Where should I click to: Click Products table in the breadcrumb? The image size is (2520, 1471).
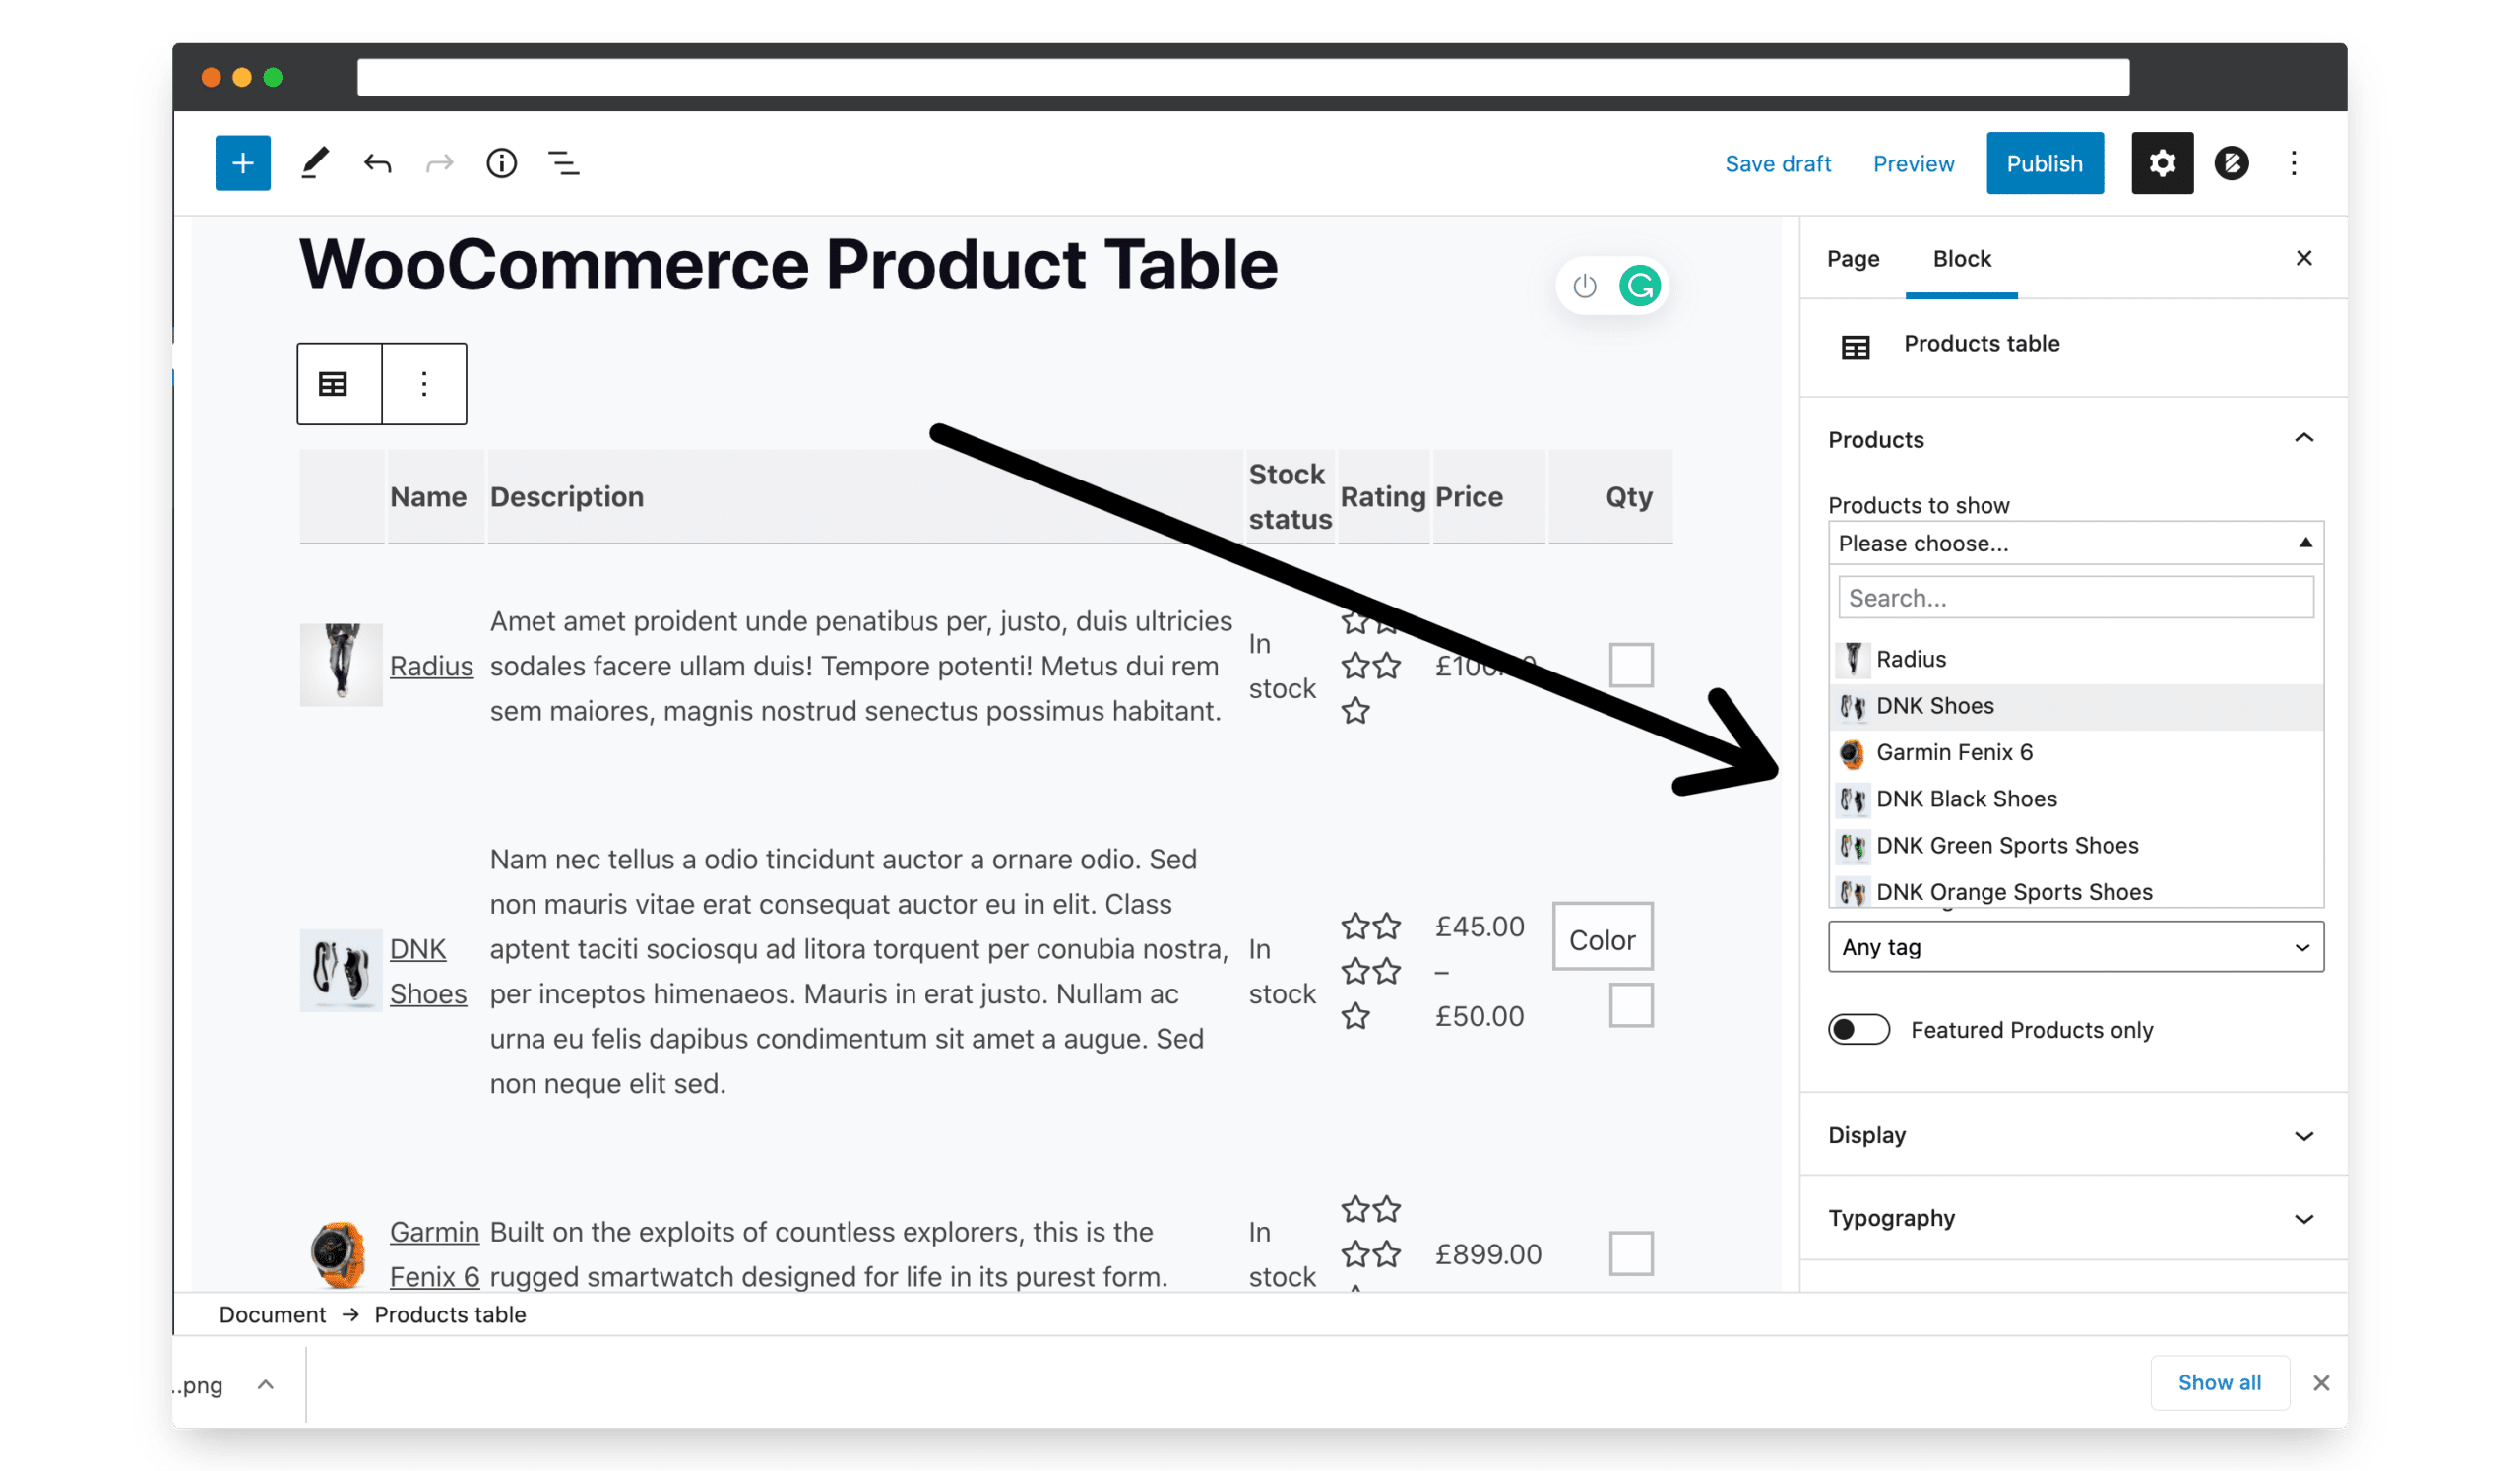point(450,1315)
